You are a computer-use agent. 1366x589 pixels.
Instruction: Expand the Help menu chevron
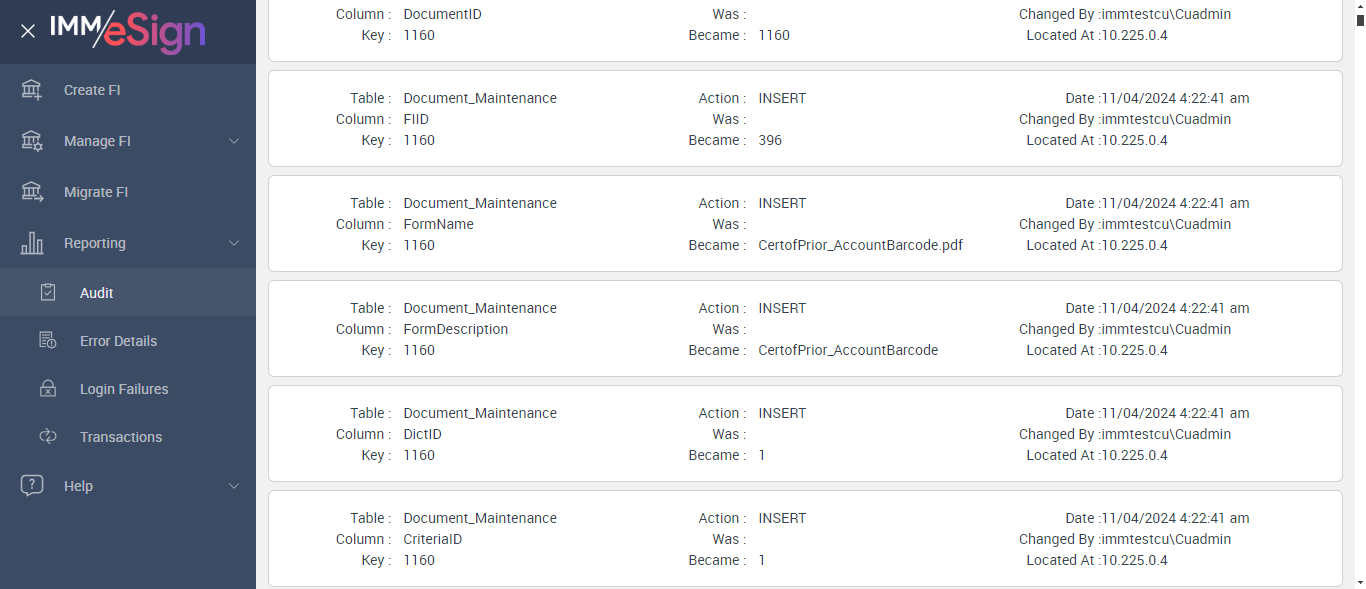234,486
